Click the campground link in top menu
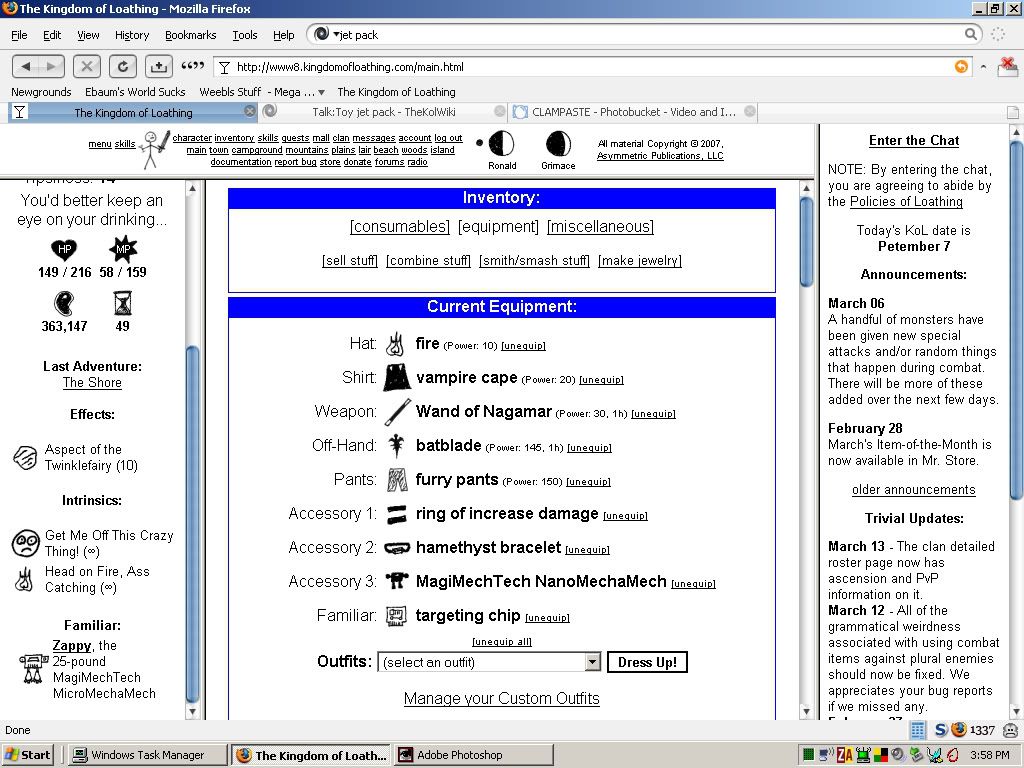The image size is (1024, 768). (257, 150)
